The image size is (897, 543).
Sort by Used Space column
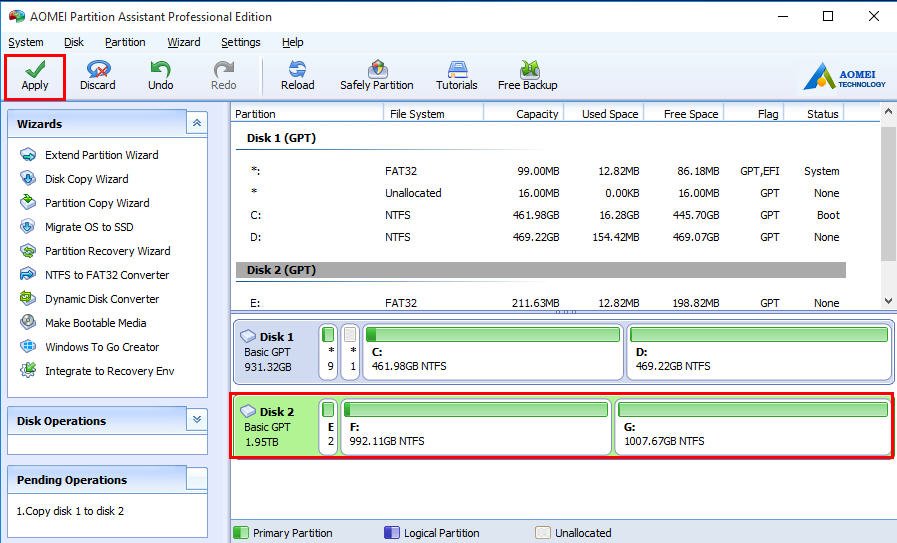point(604,114)
